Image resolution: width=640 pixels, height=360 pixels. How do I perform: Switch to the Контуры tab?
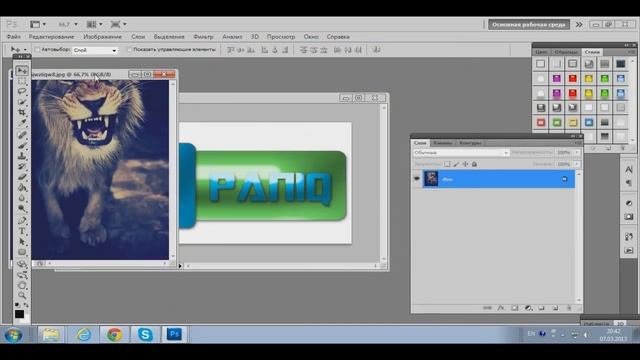tap(470, 143)
